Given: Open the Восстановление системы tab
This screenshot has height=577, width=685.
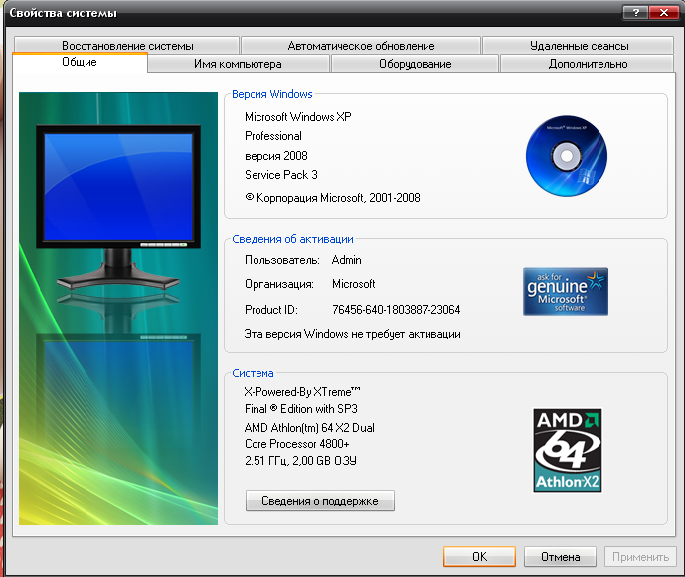Looking at the screenshot, I should 127,45.
